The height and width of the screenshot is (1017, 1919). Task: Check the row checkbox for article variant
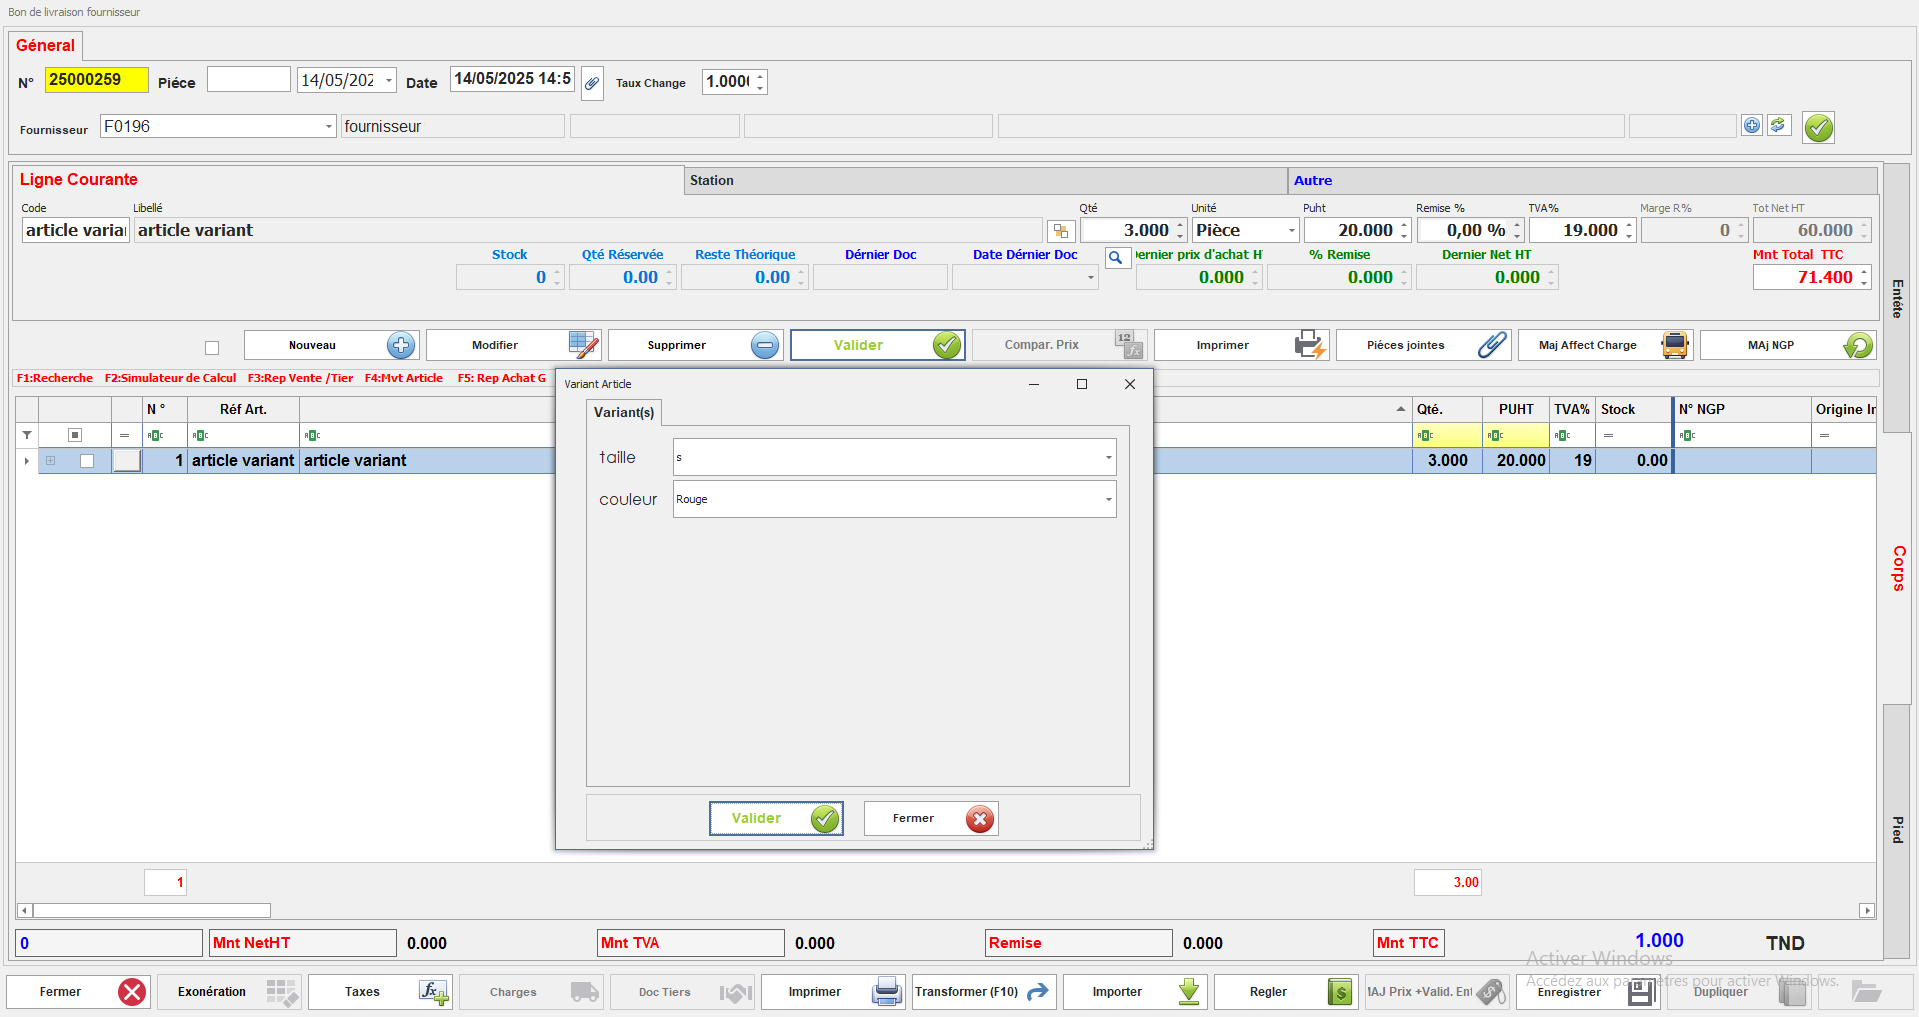click(x=87, y=461)
